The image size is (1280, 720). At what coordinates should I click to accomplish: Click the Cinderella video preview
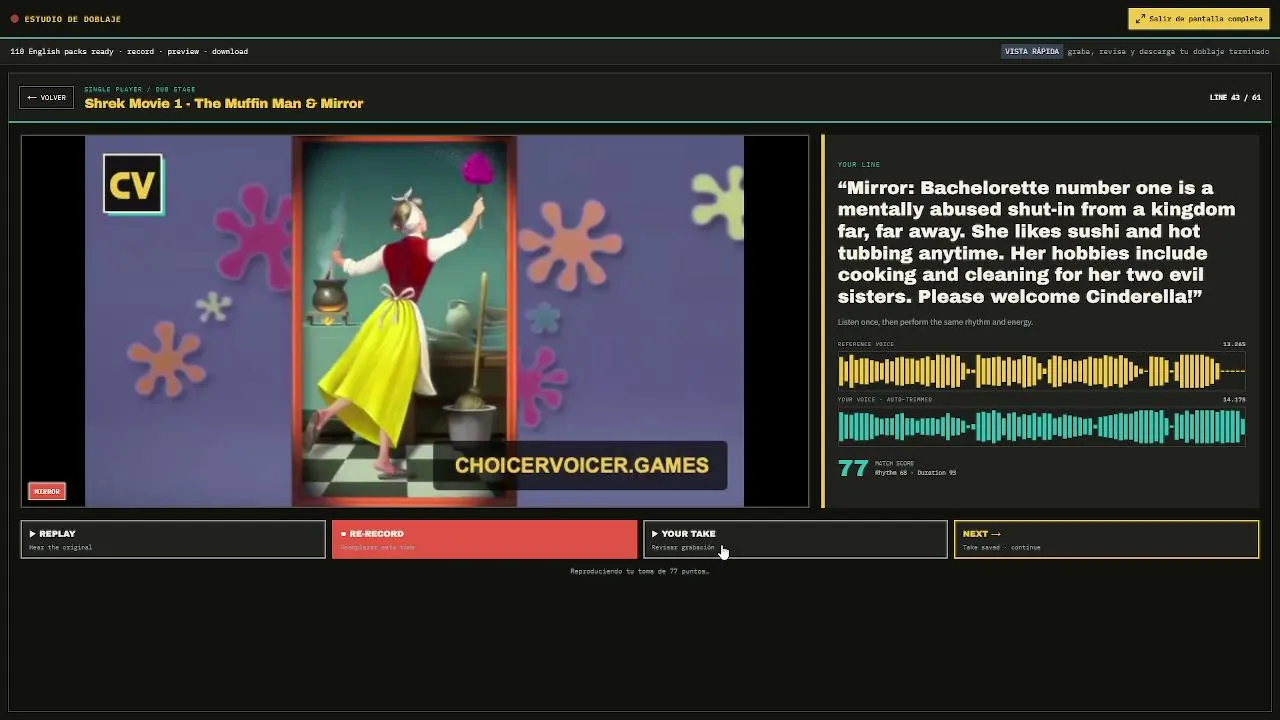(x=414, y=321)
